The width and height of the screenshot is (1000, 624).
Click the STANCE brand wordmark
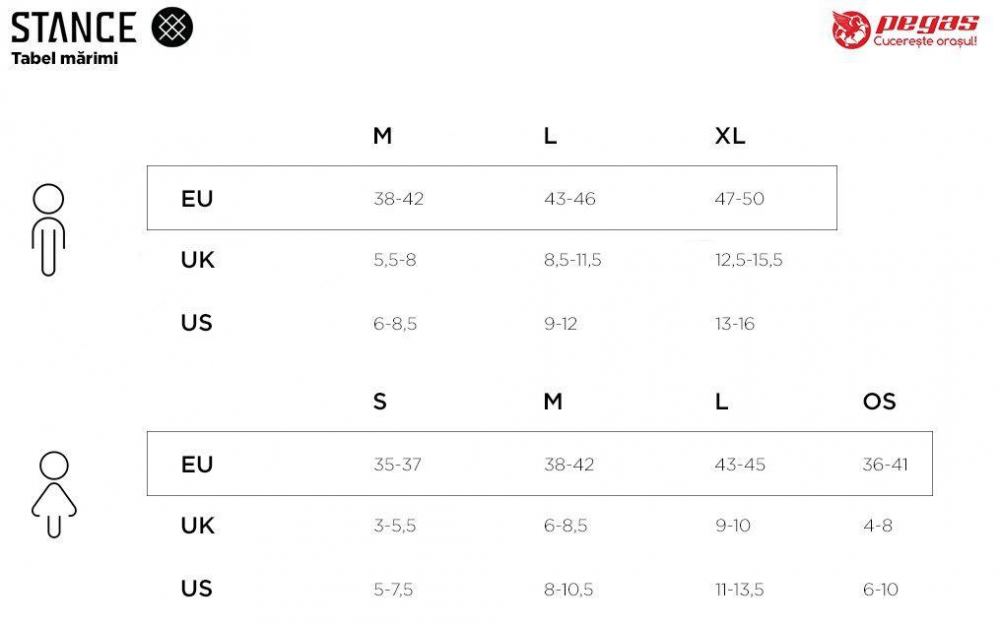pyautogui.click(x=74, y=27)
